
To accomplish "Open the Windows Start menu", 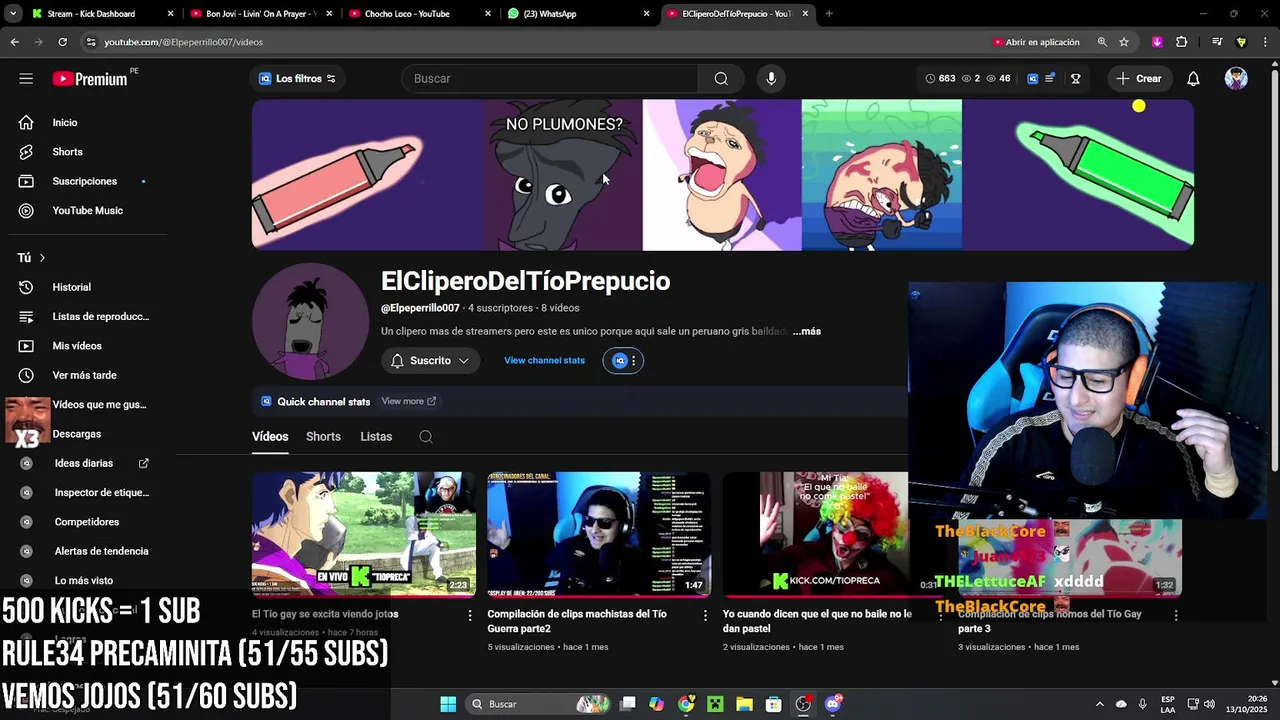I will point(448,704).
